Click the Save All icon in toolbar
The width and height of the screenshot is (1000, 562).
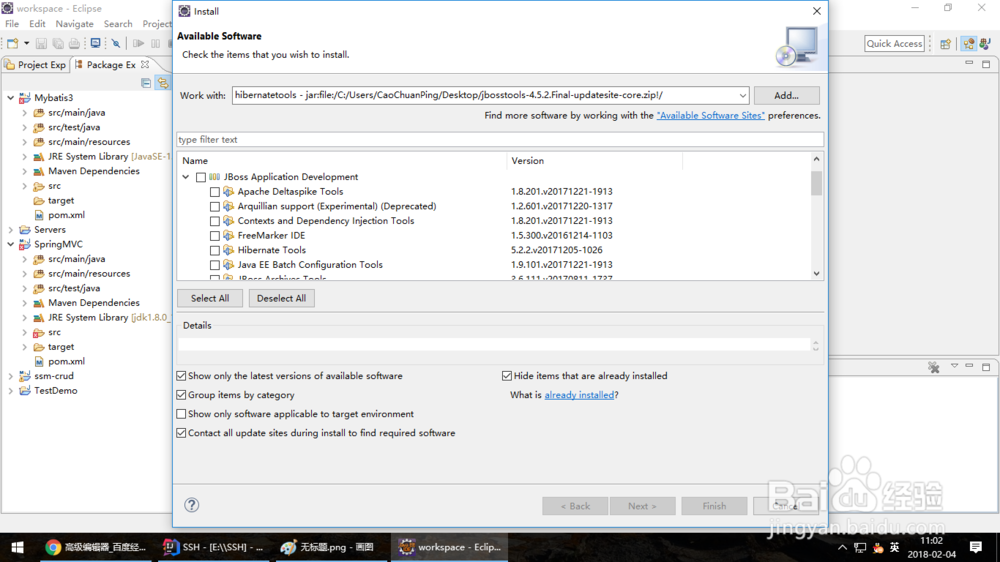[x=58, y=43]
